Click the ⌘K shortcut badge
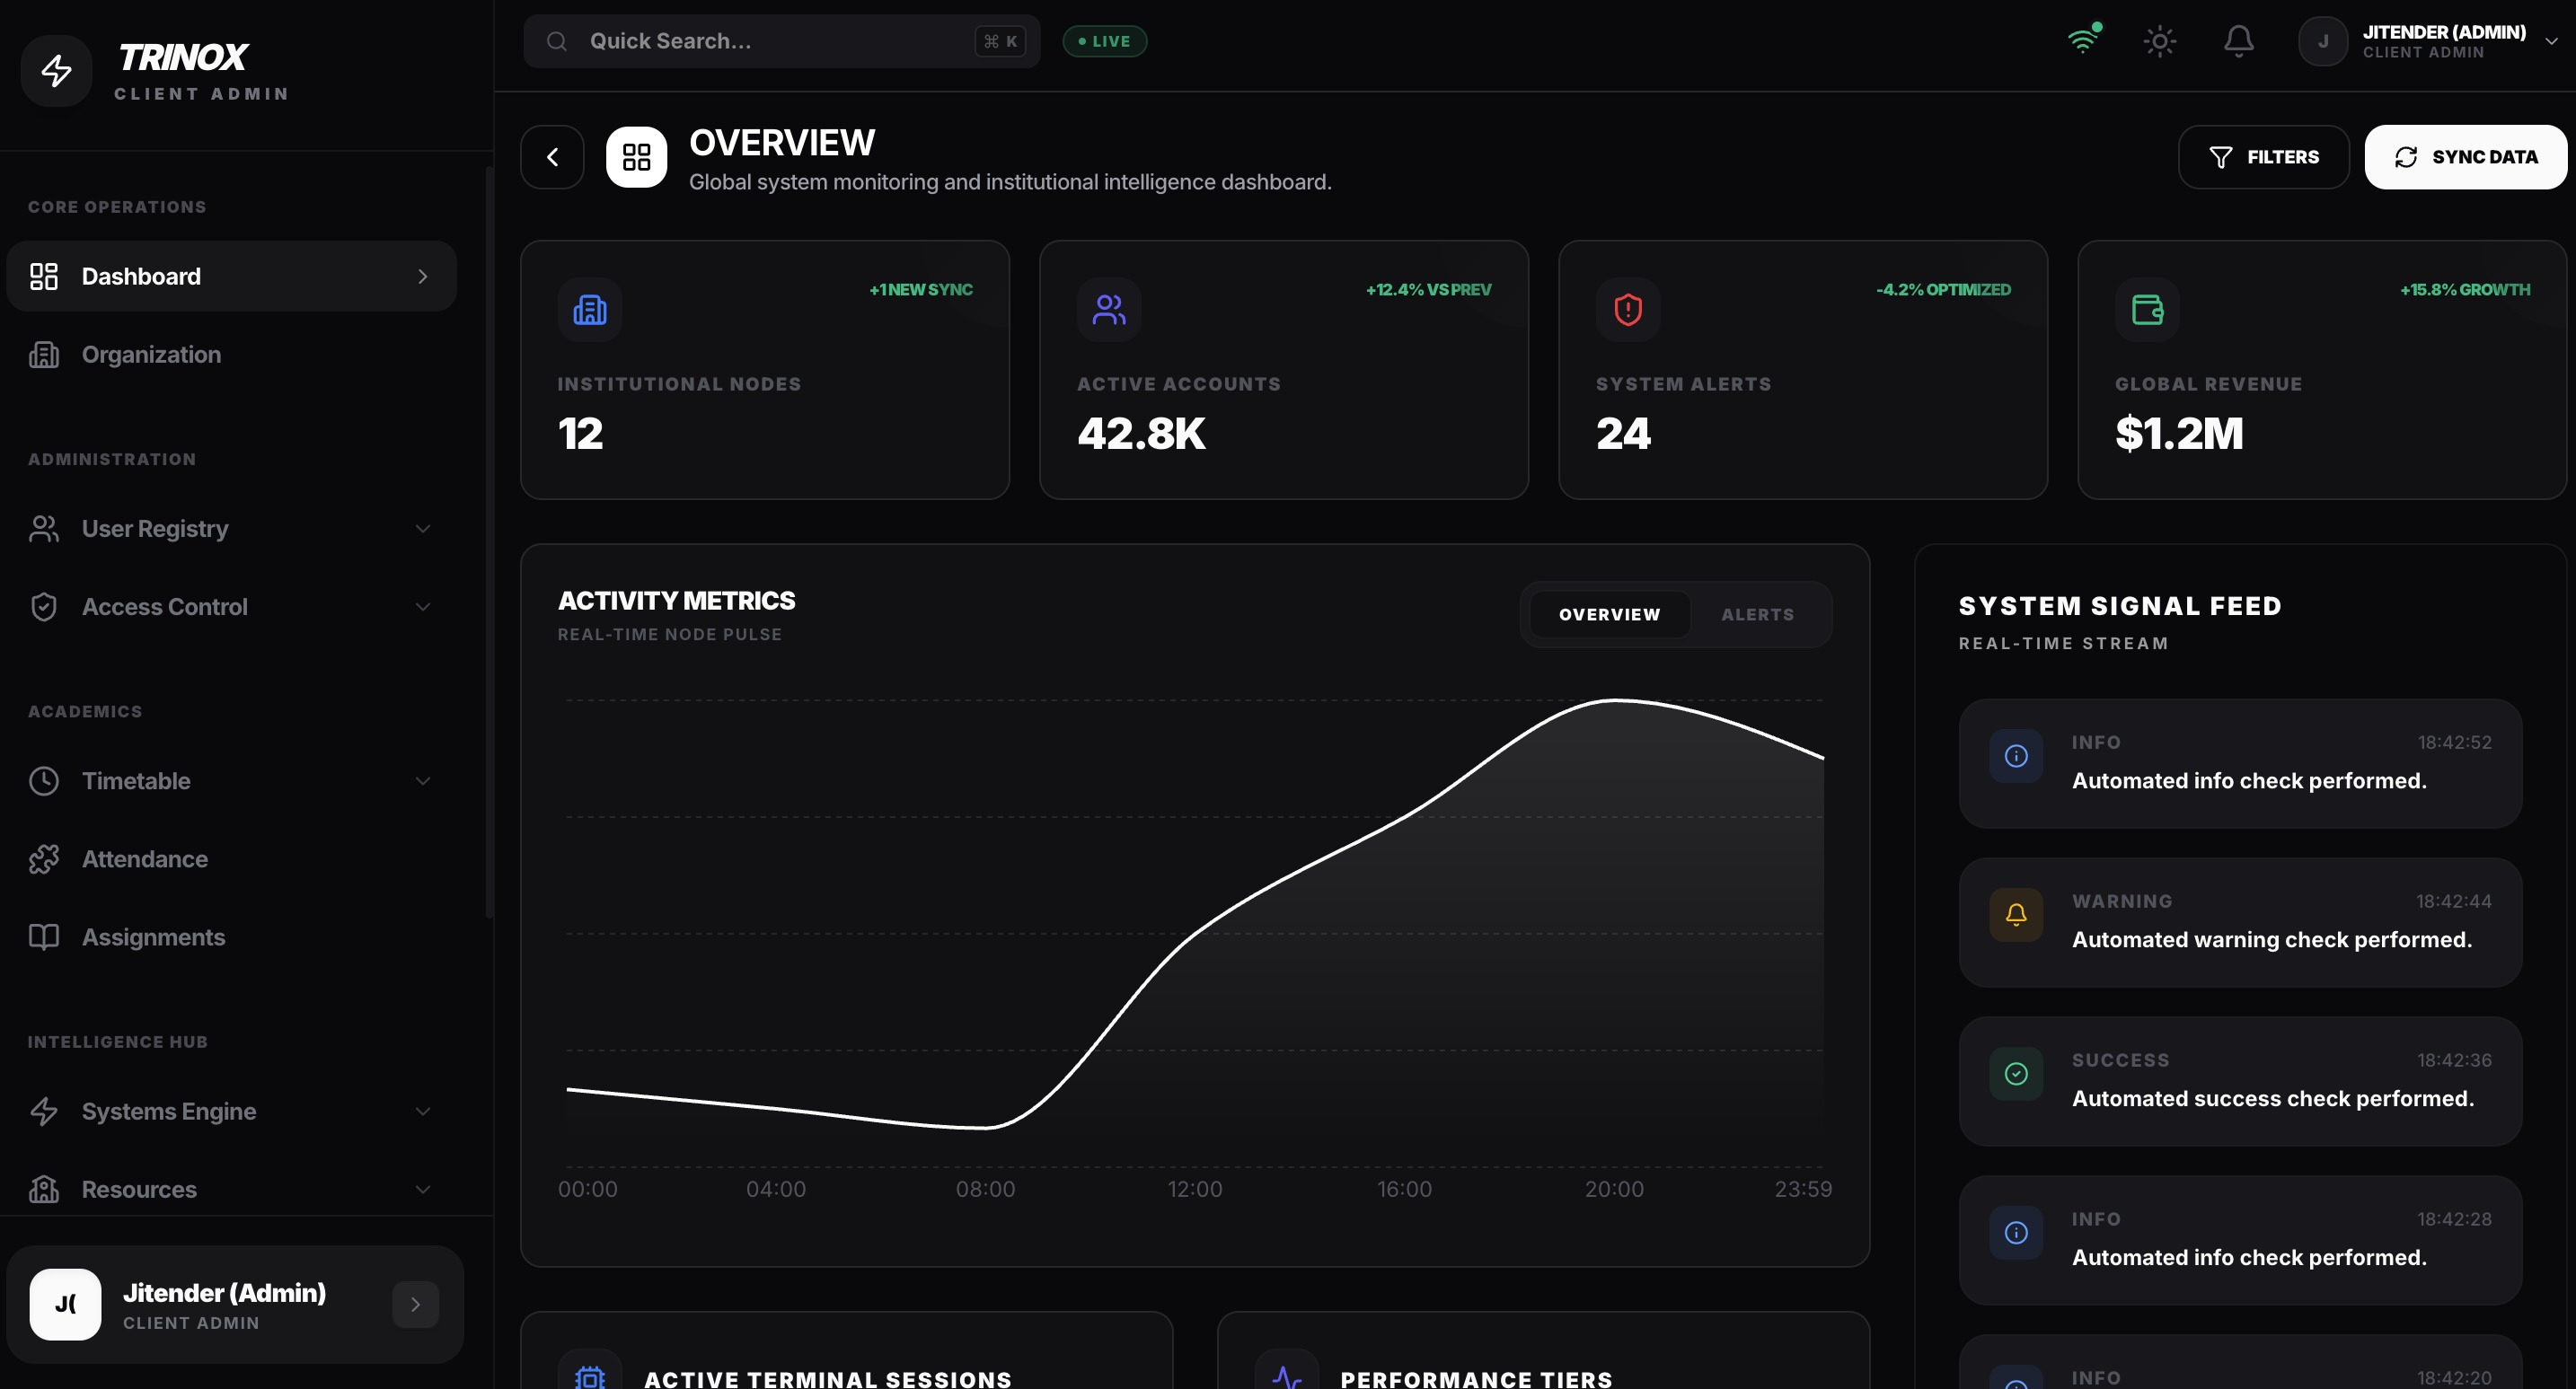2576x1389 pixels. coord(999,41)
